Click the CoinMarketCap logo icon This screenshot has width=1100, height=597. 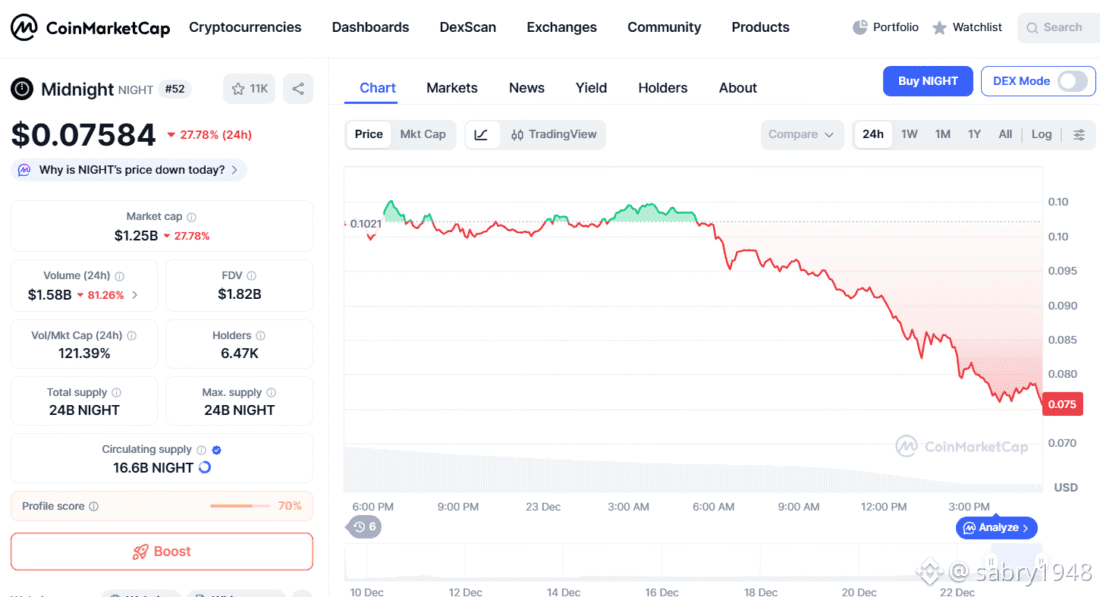point(24,28)
